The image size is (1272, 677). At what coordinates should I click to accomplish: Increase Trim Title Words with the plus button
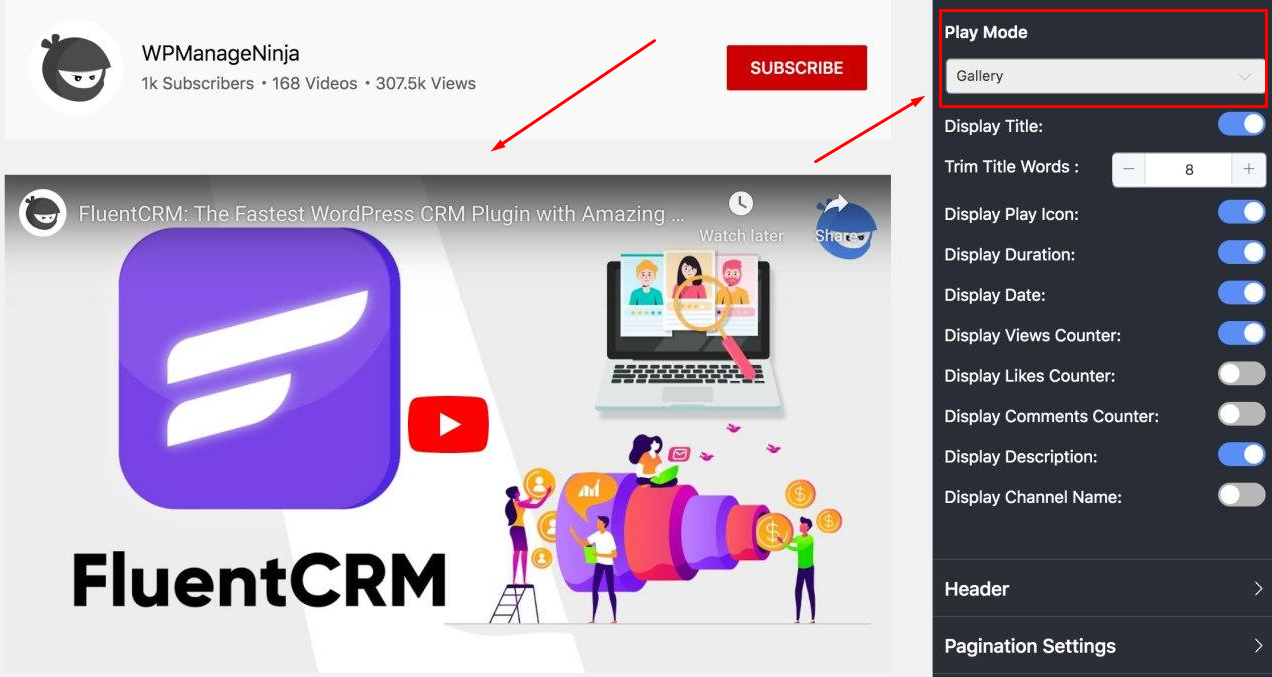(1249, 169)
